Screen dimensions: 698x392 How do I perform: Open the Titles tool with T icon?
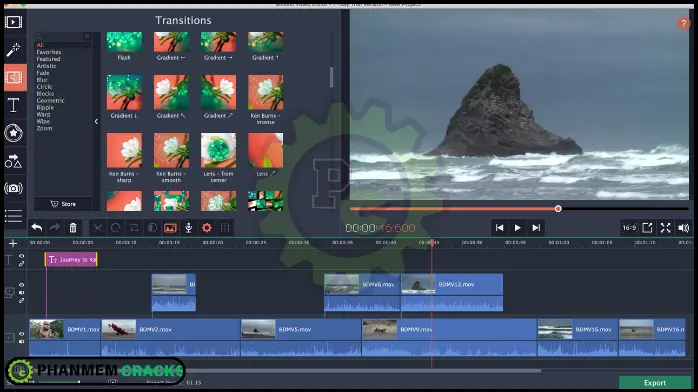tap(13, 105)
